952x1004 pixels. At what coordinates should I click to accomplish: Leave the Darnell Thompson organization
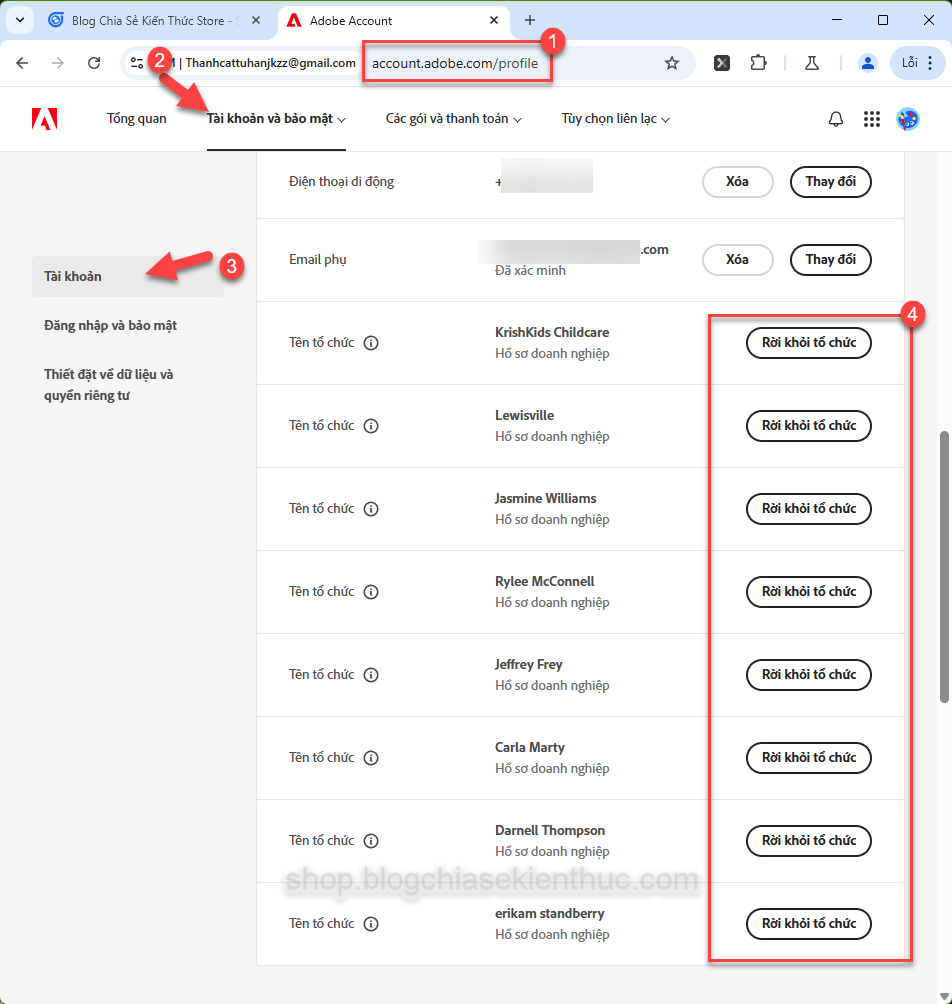click(x=809, y=841)
